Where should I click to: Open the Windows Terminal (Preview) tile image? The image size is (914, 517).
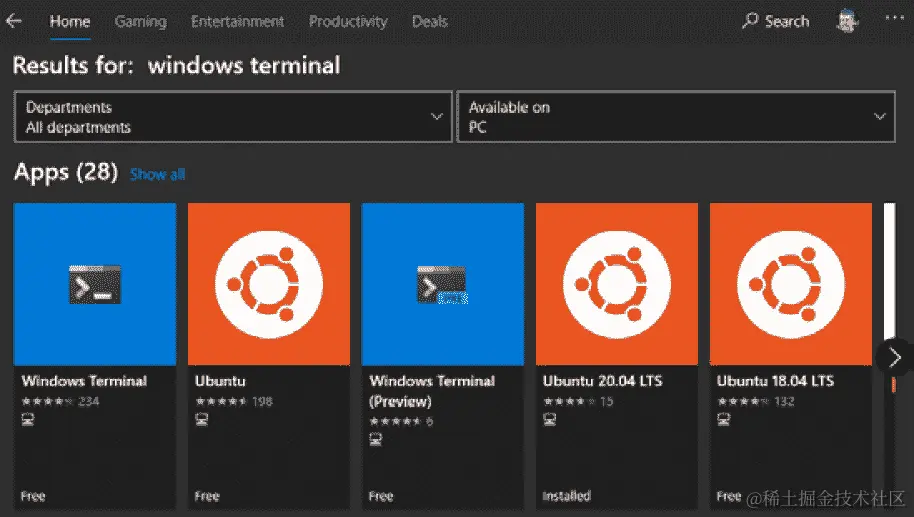coord(442,284)
